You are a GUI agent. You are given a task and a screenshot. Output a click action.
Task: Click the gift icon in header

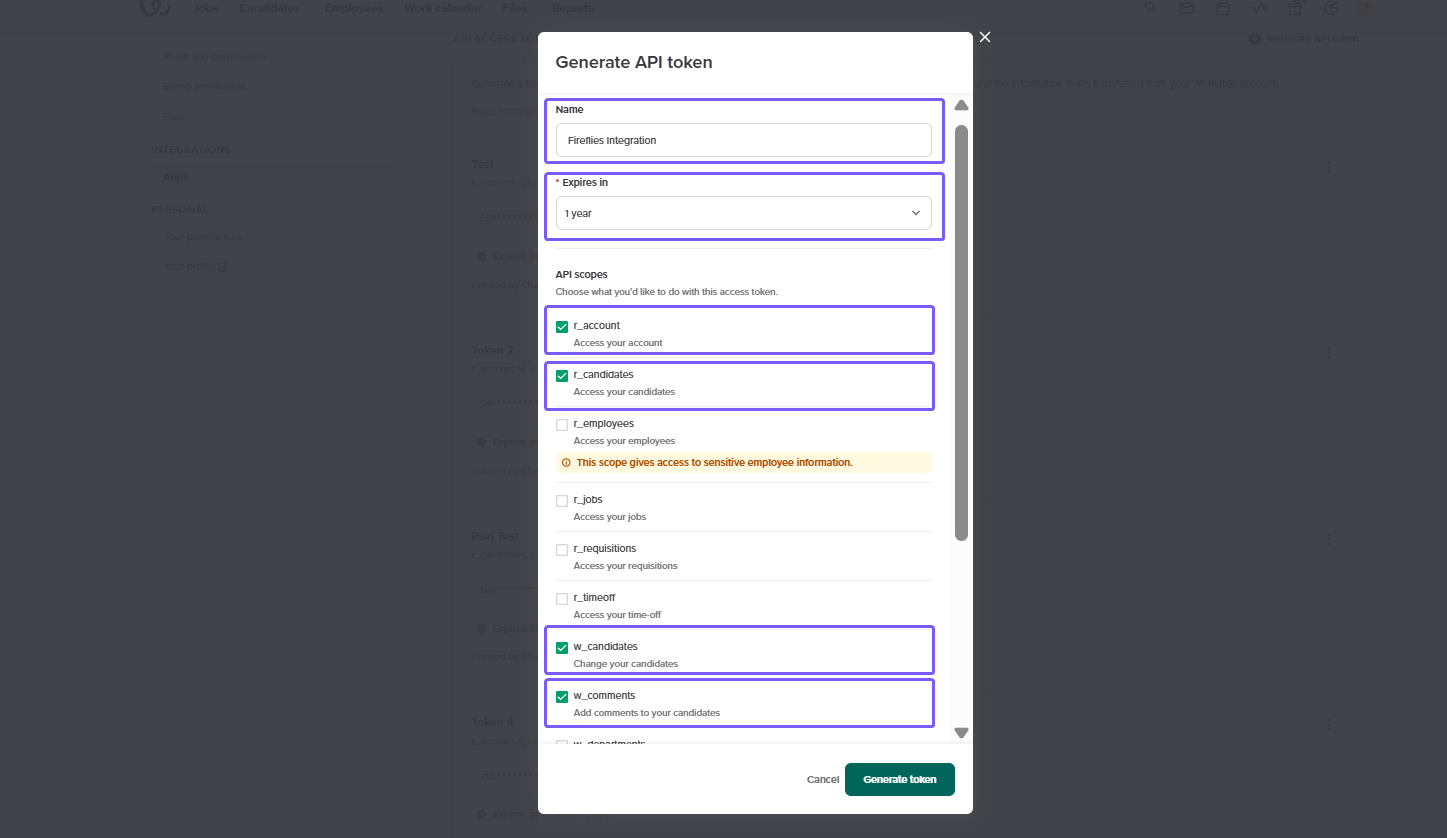[x=1295, y=8]
